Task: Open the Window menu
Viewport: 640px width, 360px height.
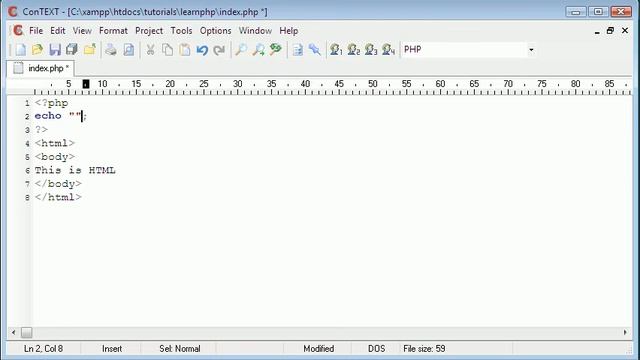Action: 255,31
